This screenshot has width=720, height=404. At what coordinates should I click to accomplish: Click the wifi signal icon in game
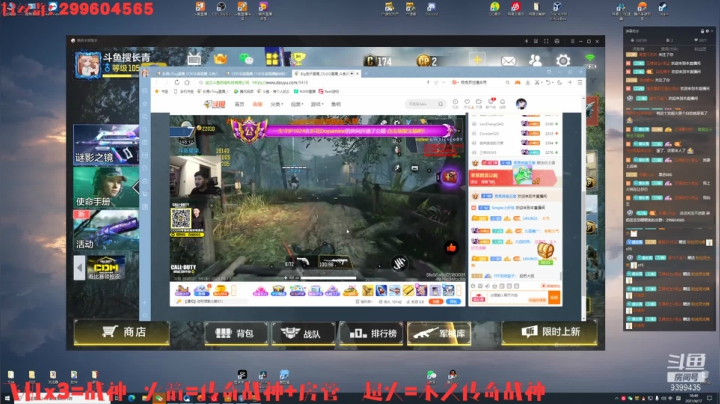pos(590,58)
